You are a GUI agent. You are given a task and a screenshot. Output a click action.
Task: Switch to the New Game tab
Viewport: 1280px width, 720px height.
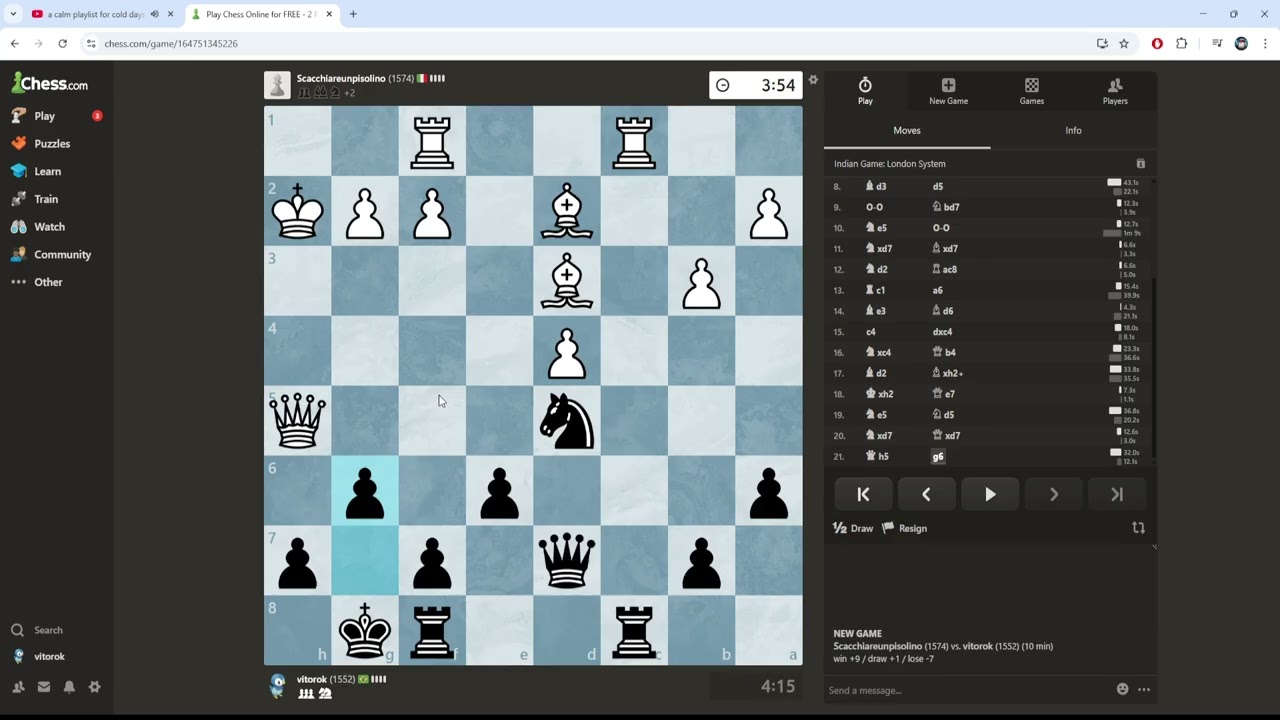coord(948,91)
